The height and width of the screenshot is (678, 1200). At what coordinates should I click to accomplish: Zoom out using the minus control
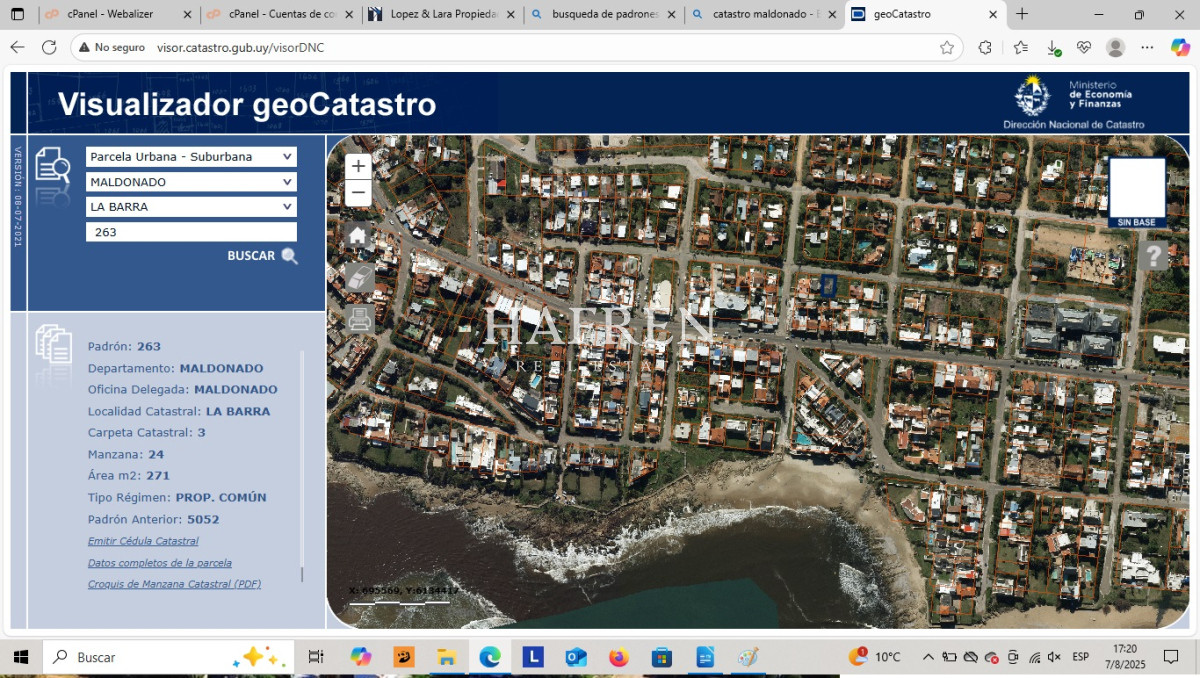pos(357,191)
